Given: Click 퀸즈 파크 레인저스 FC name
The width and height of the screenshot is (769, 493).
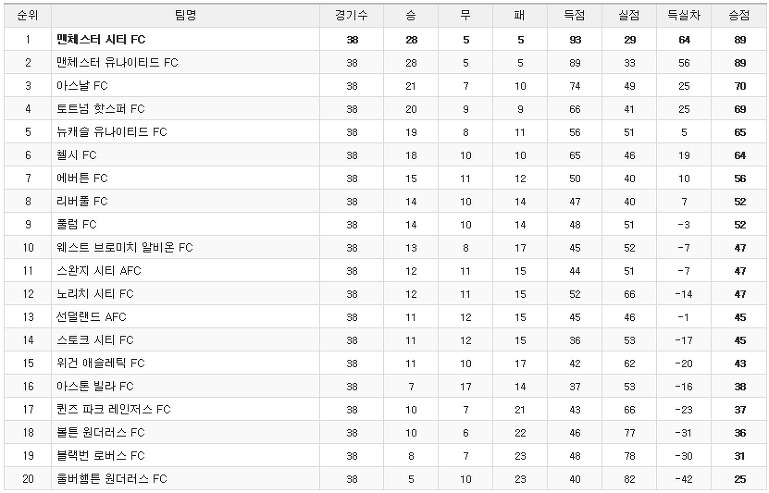Looking at the screenshot, I should click(113, 409).
